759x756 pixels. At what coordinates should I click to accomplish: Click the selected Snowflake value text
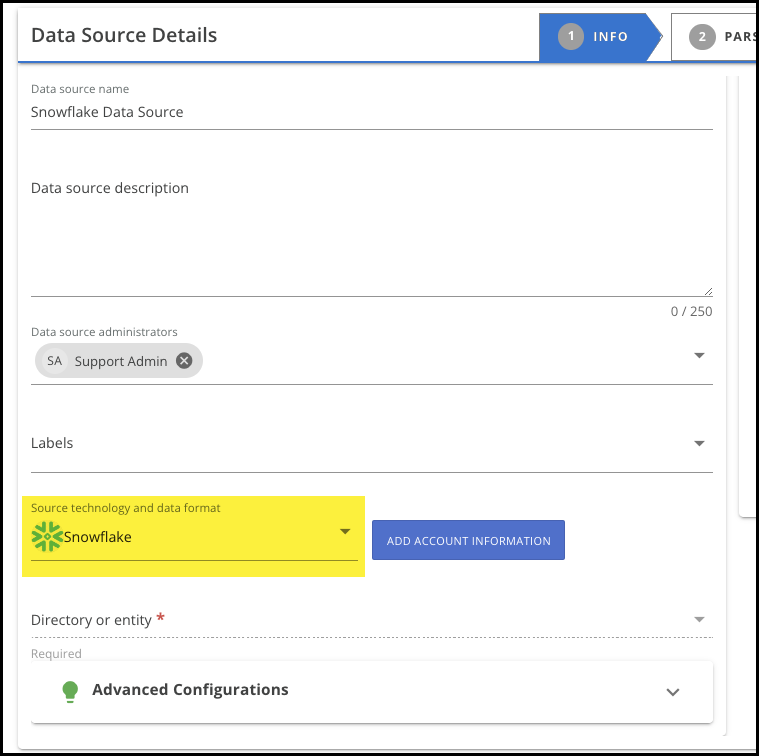pyautogui.click(x=98, y=537)
